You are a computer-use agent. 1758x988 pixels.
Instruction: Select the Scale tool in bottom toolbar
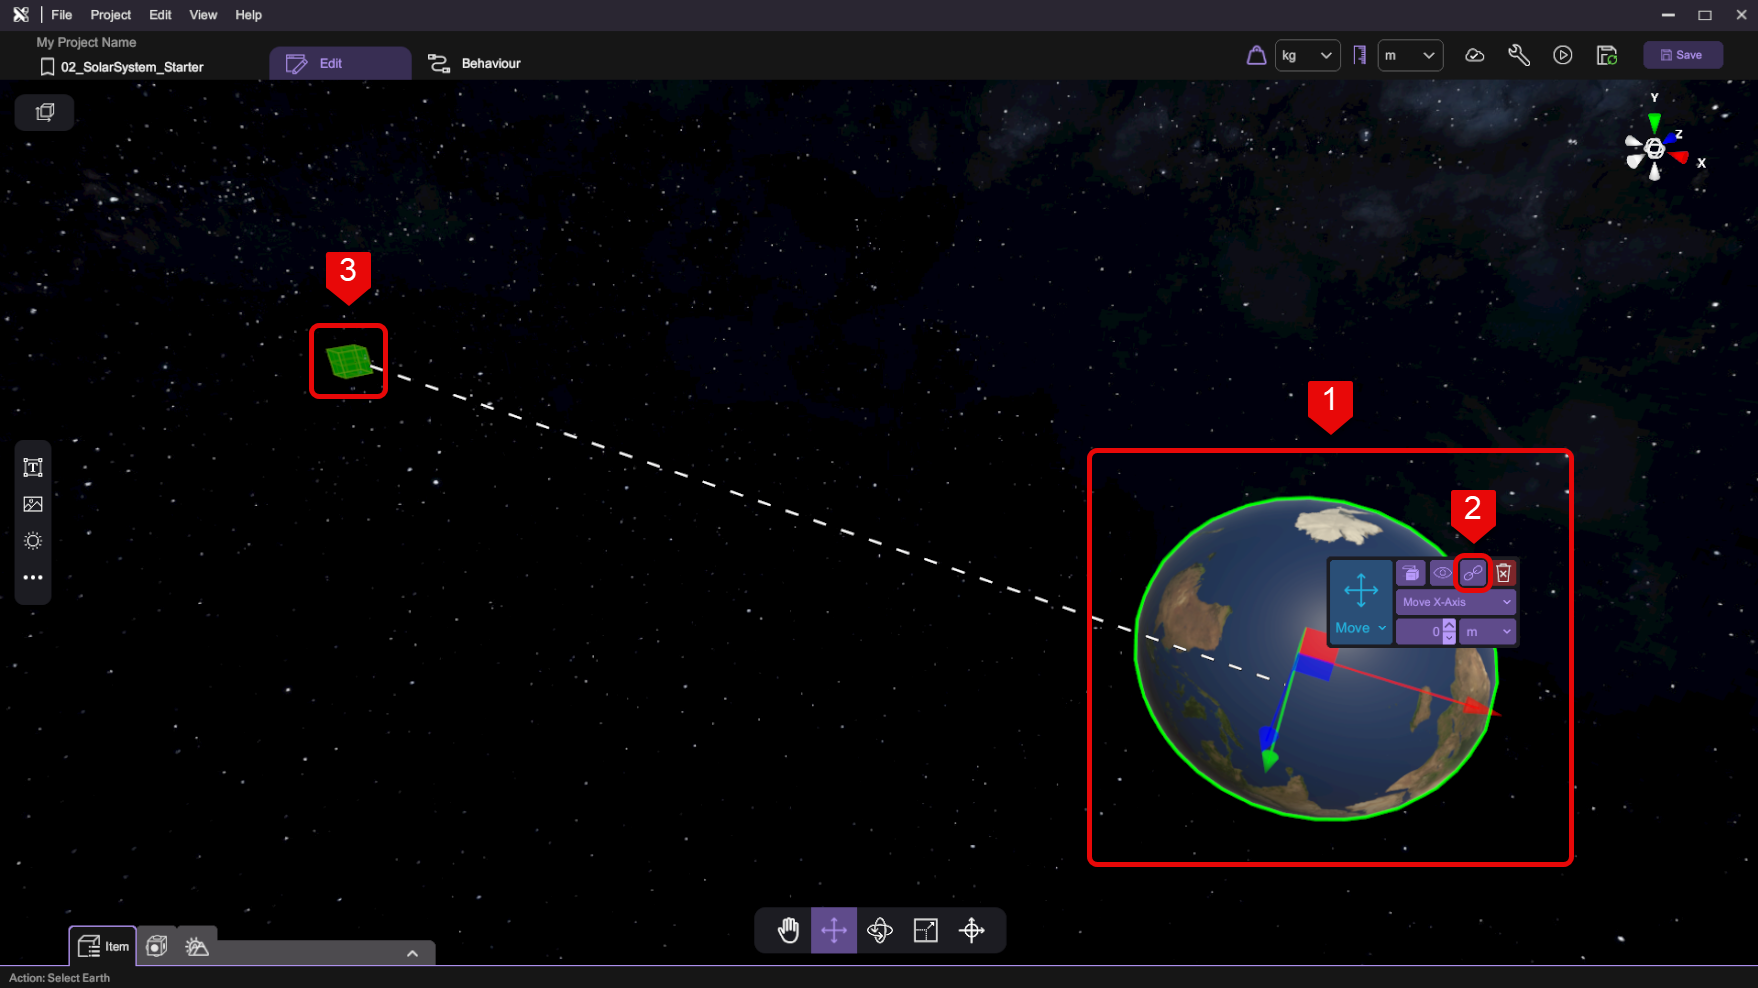tap(926, 931)
